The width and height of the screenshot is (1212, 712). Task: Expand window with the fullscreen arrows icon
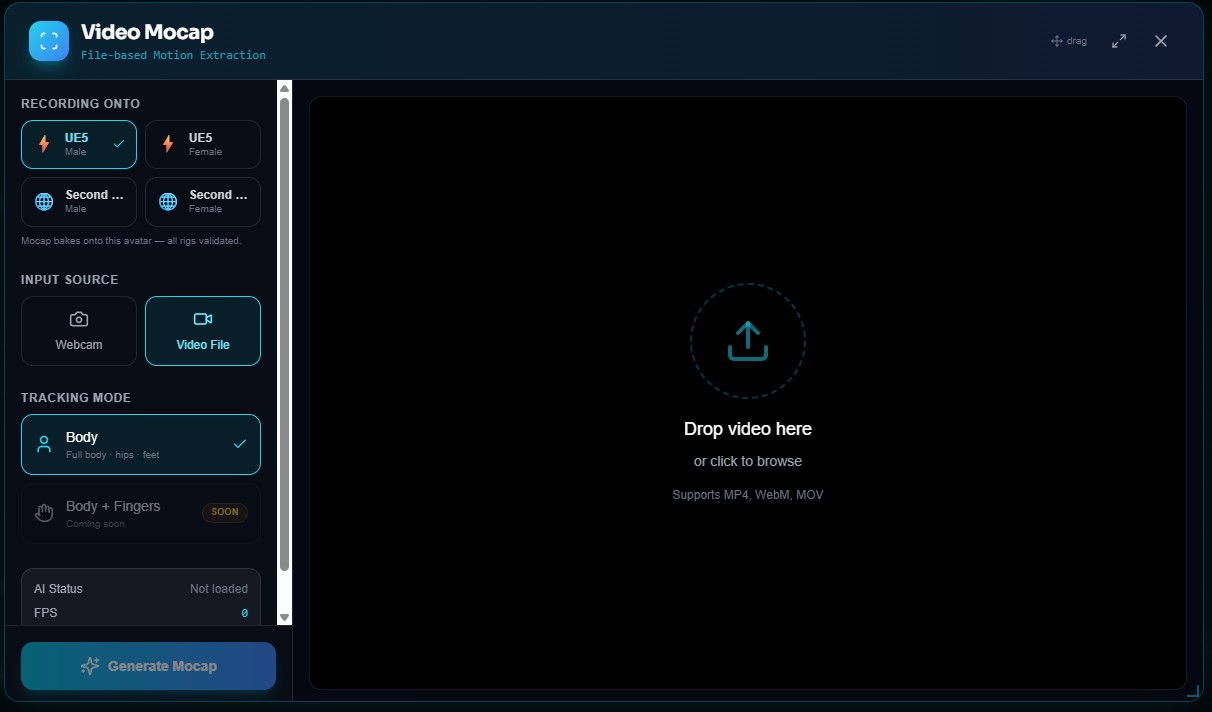(1119, 41)
